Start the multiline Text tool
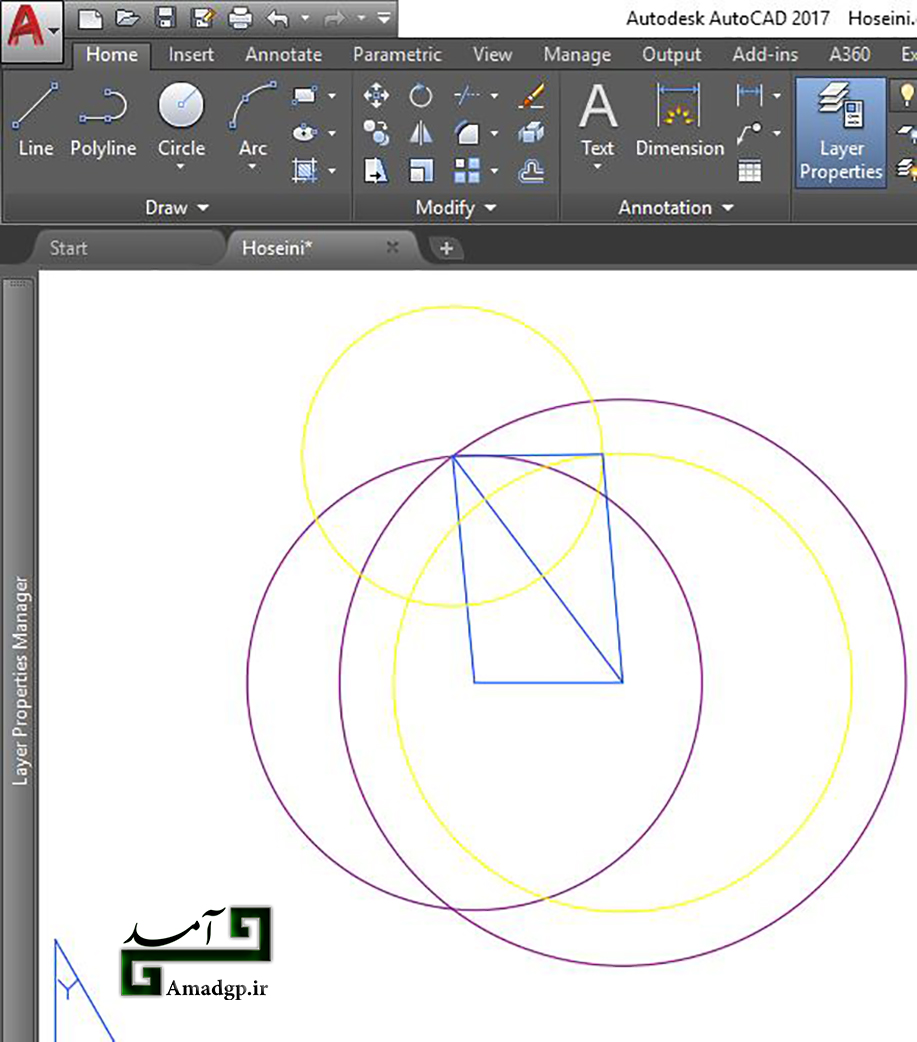Viewport: 917px width, 1042px height. tap(597, 120)
